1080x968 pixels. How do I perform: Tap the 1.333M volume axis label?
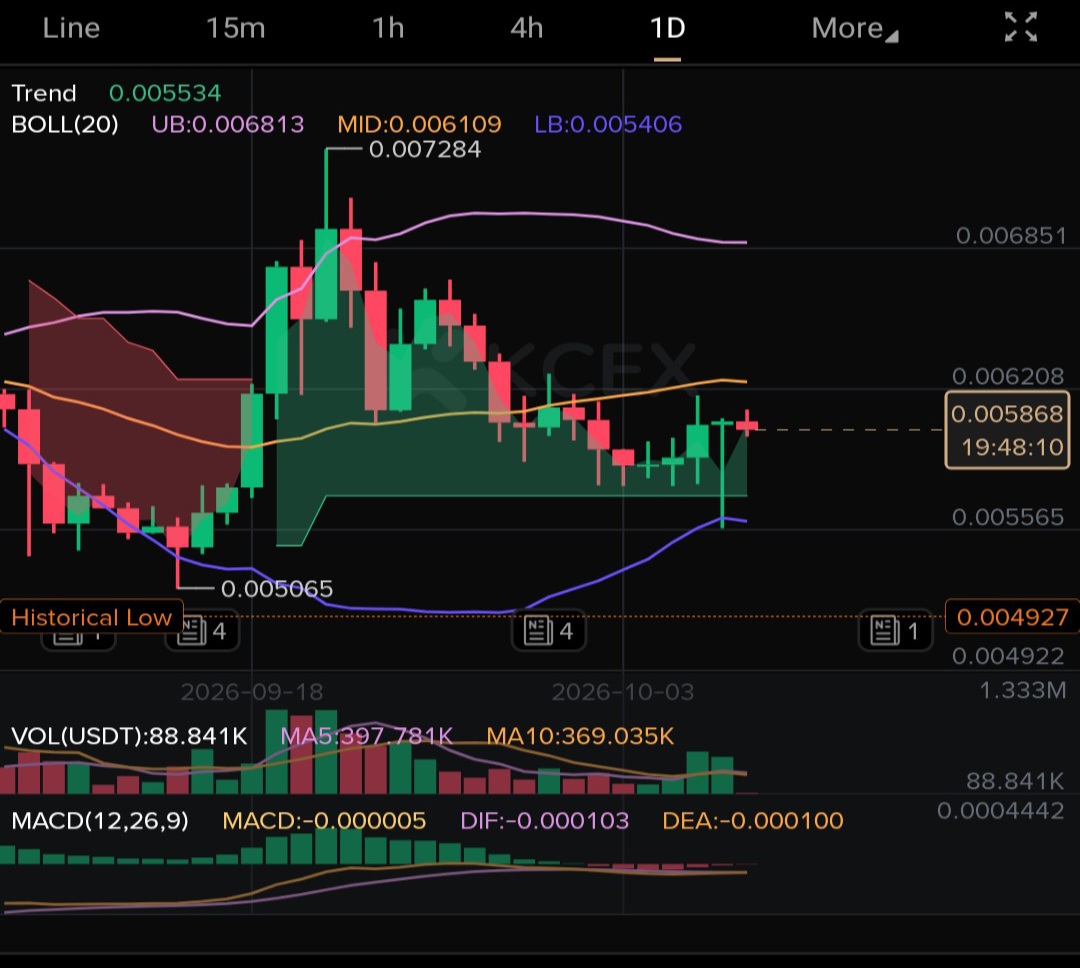click(x=1023, y=690)
